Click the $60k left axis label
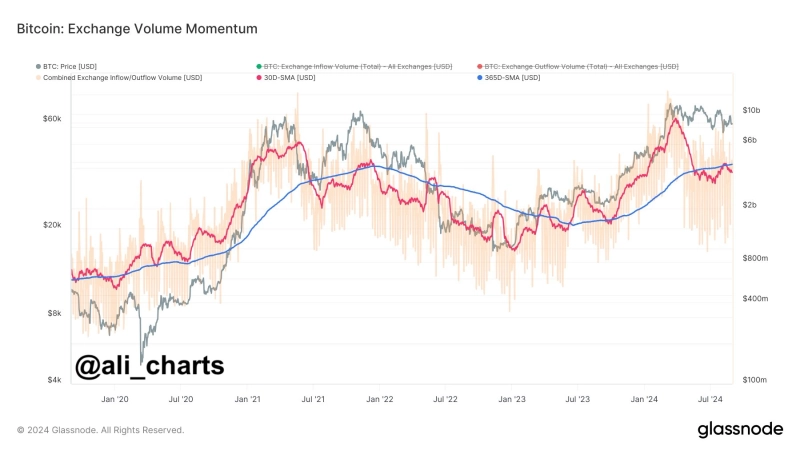Image resolution: width=800 pixels, height=450 pixels. pos(52,119)
